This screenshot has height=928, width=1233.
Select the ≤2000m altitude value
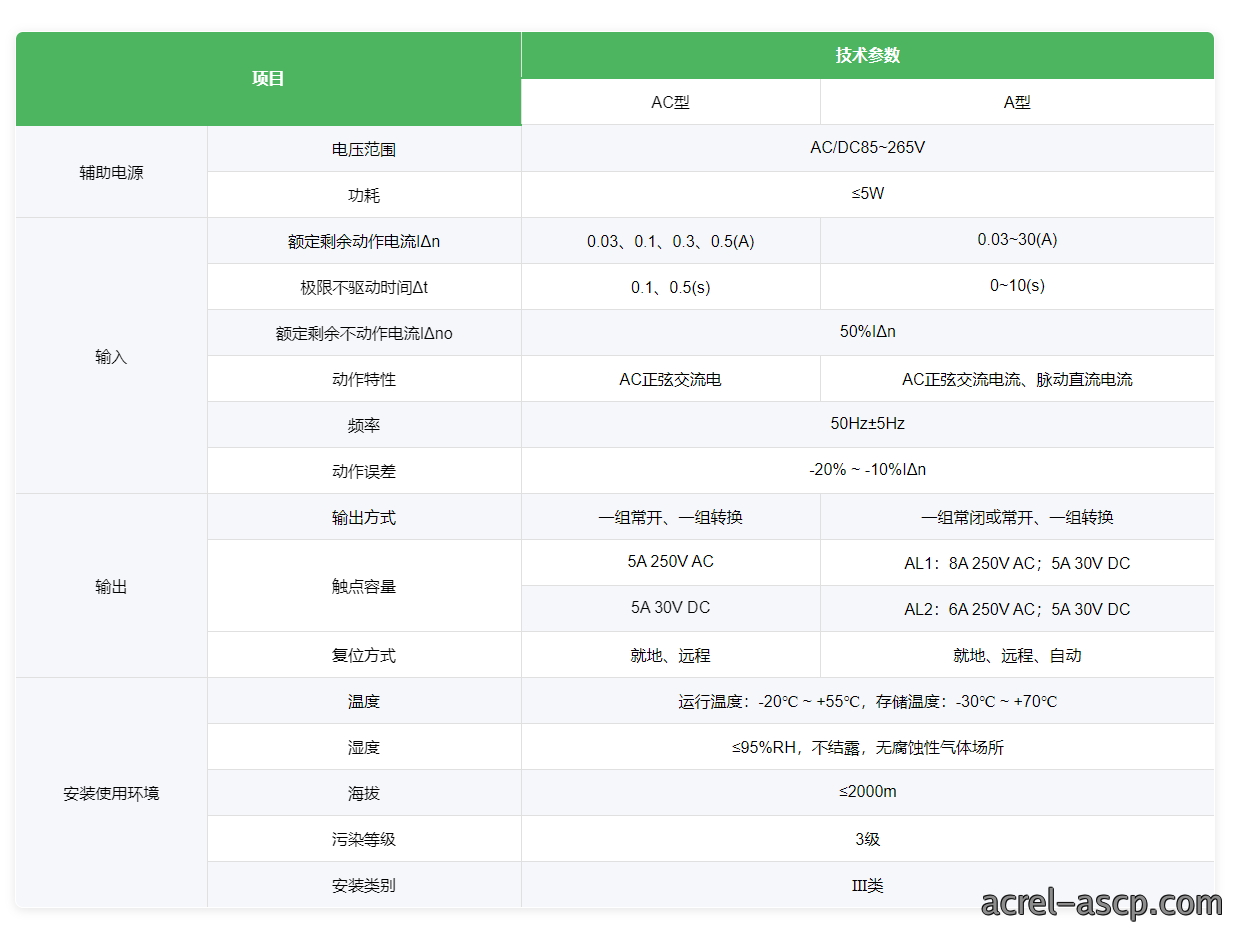[x=867, y=792]
